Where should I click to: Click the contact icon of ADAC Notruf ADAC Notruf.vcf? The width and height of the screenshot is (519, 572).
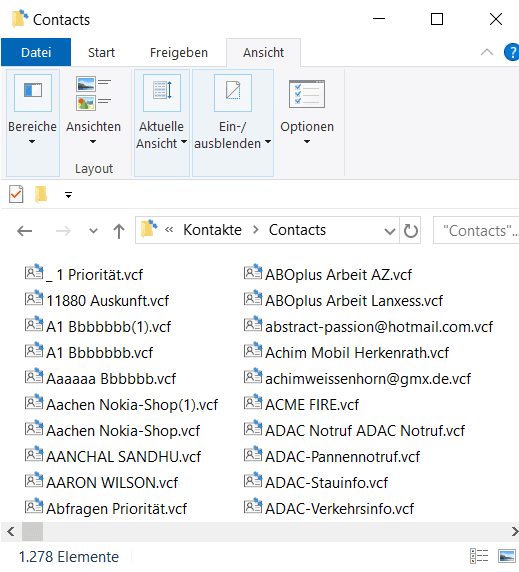tap(253, 428)
